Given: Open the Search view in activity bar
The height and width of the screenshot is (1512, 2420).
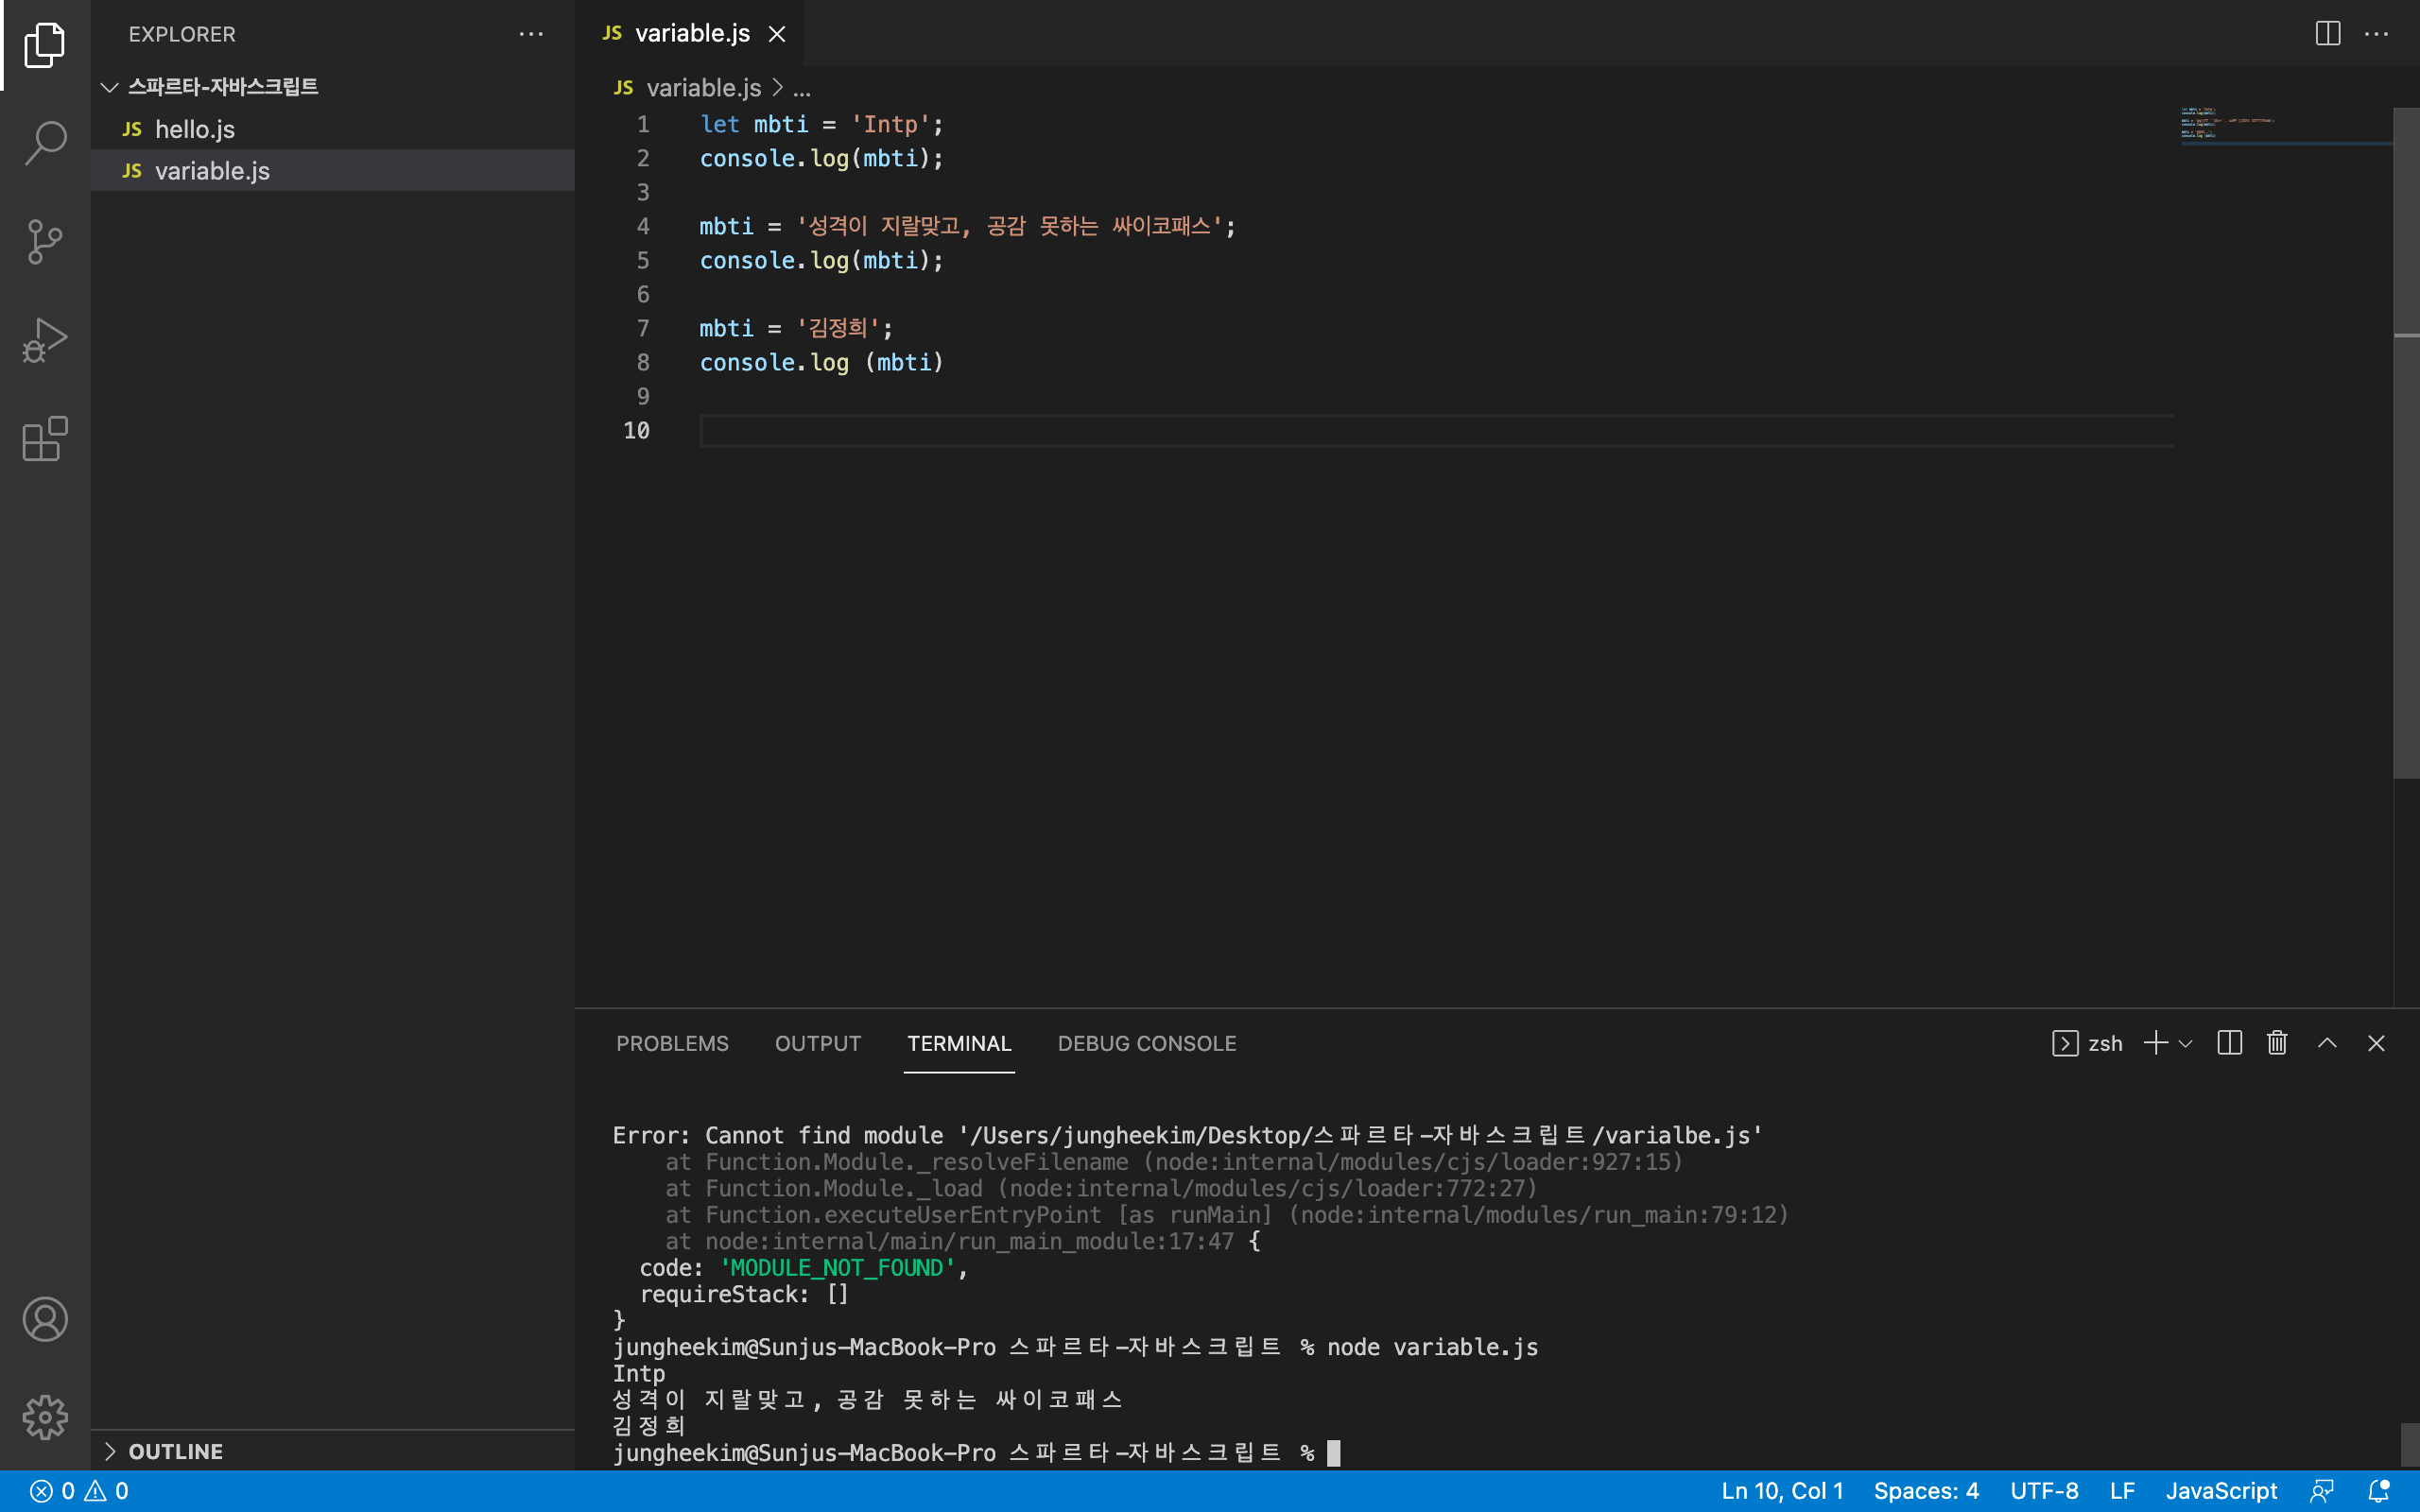Looking at the screenshot, I should click(x=45, y=142).
